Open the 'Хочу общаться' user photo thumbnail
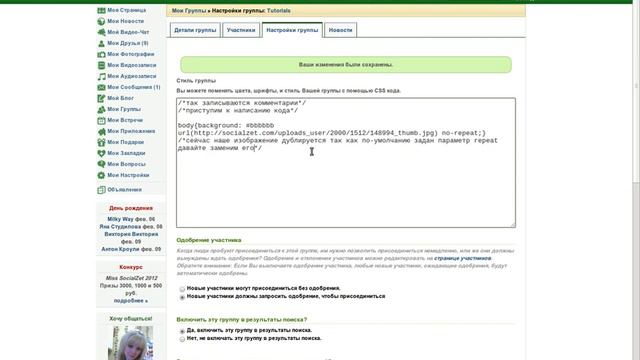This screenshot has height=360, width=640. [131, 343]
